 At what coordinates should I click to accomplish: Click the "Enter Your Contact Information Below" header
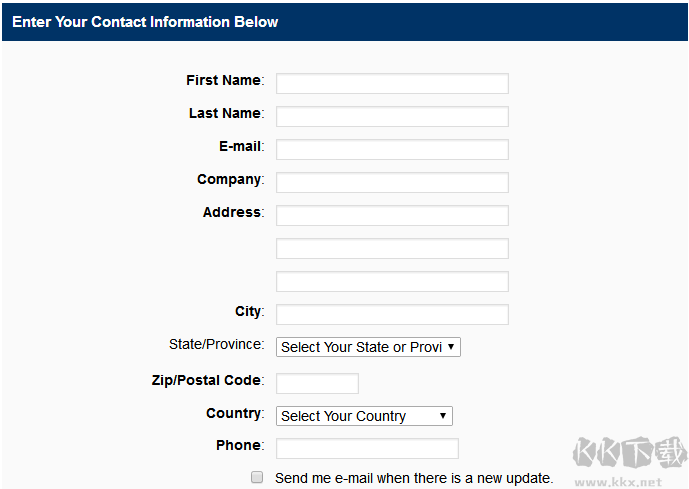(145, 21)
